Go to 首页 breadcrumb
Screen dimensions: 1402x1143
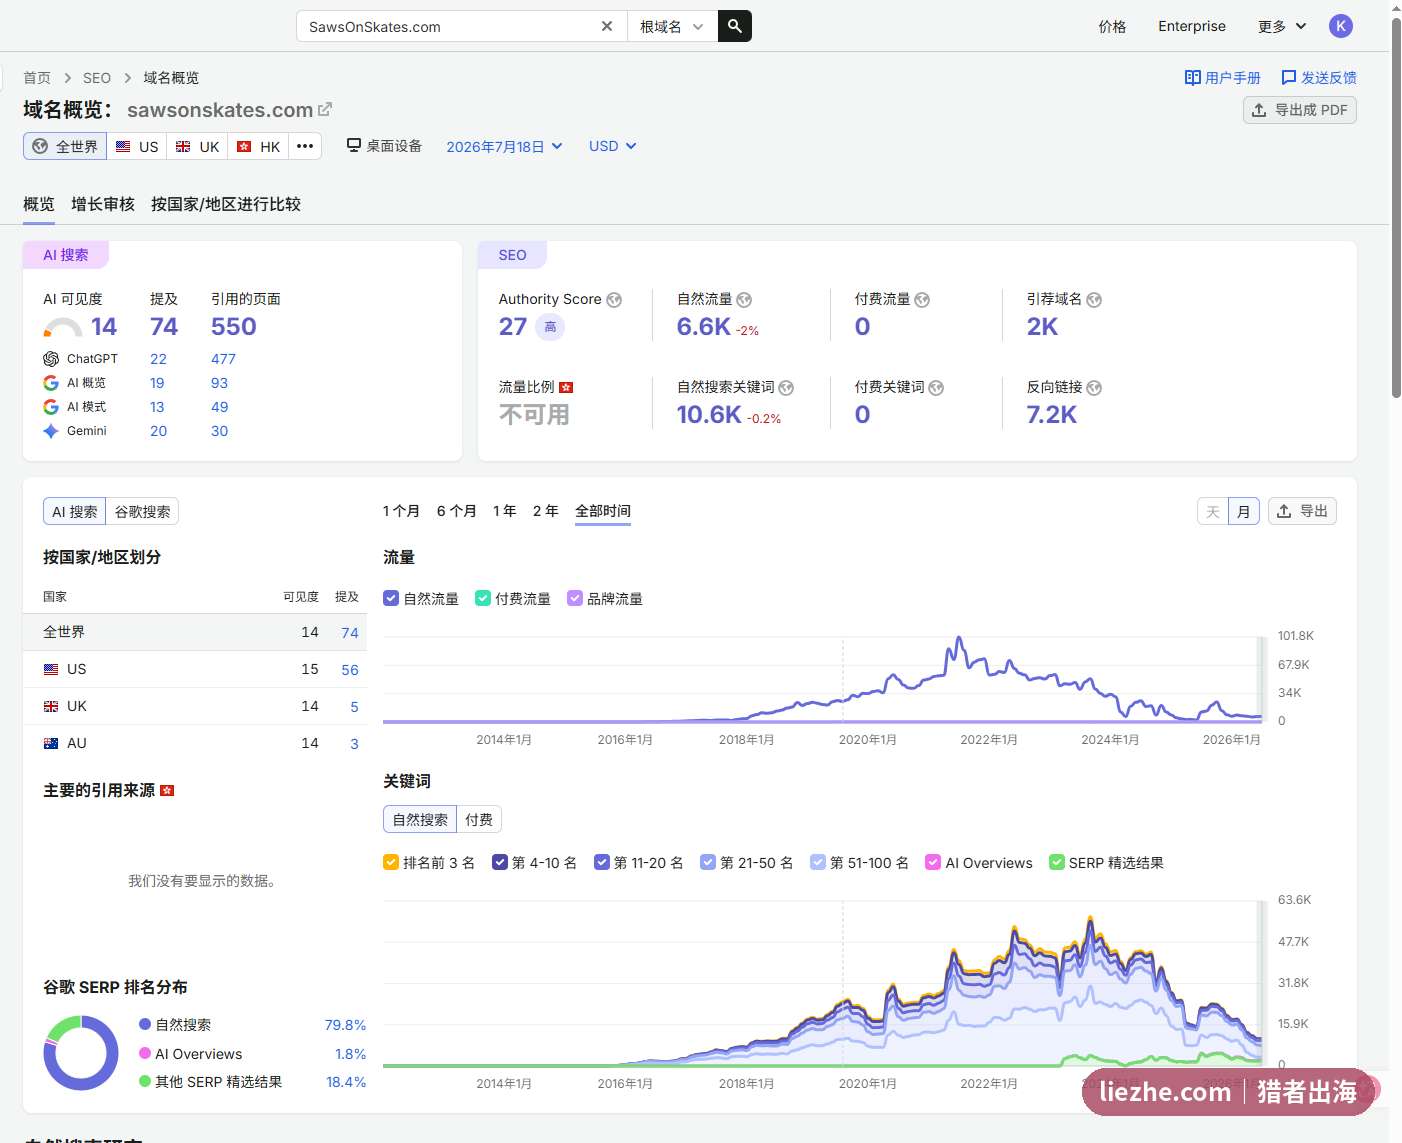pyautogui.click(x=37, y=77)
